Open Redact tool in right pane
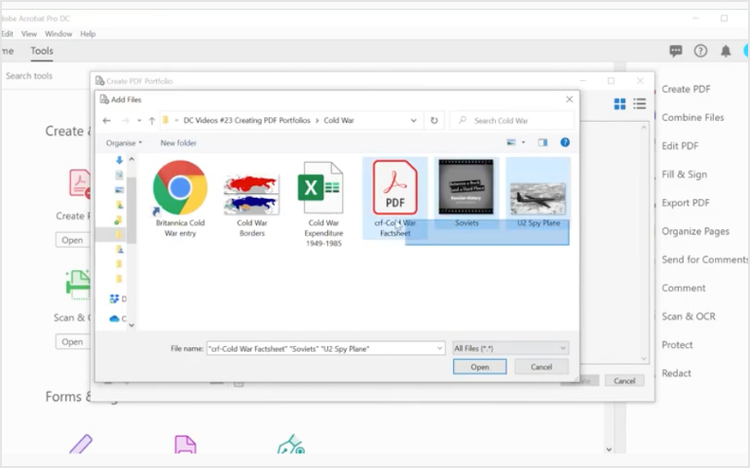Viewport: 750px width, 468px height. click(676, 373)
